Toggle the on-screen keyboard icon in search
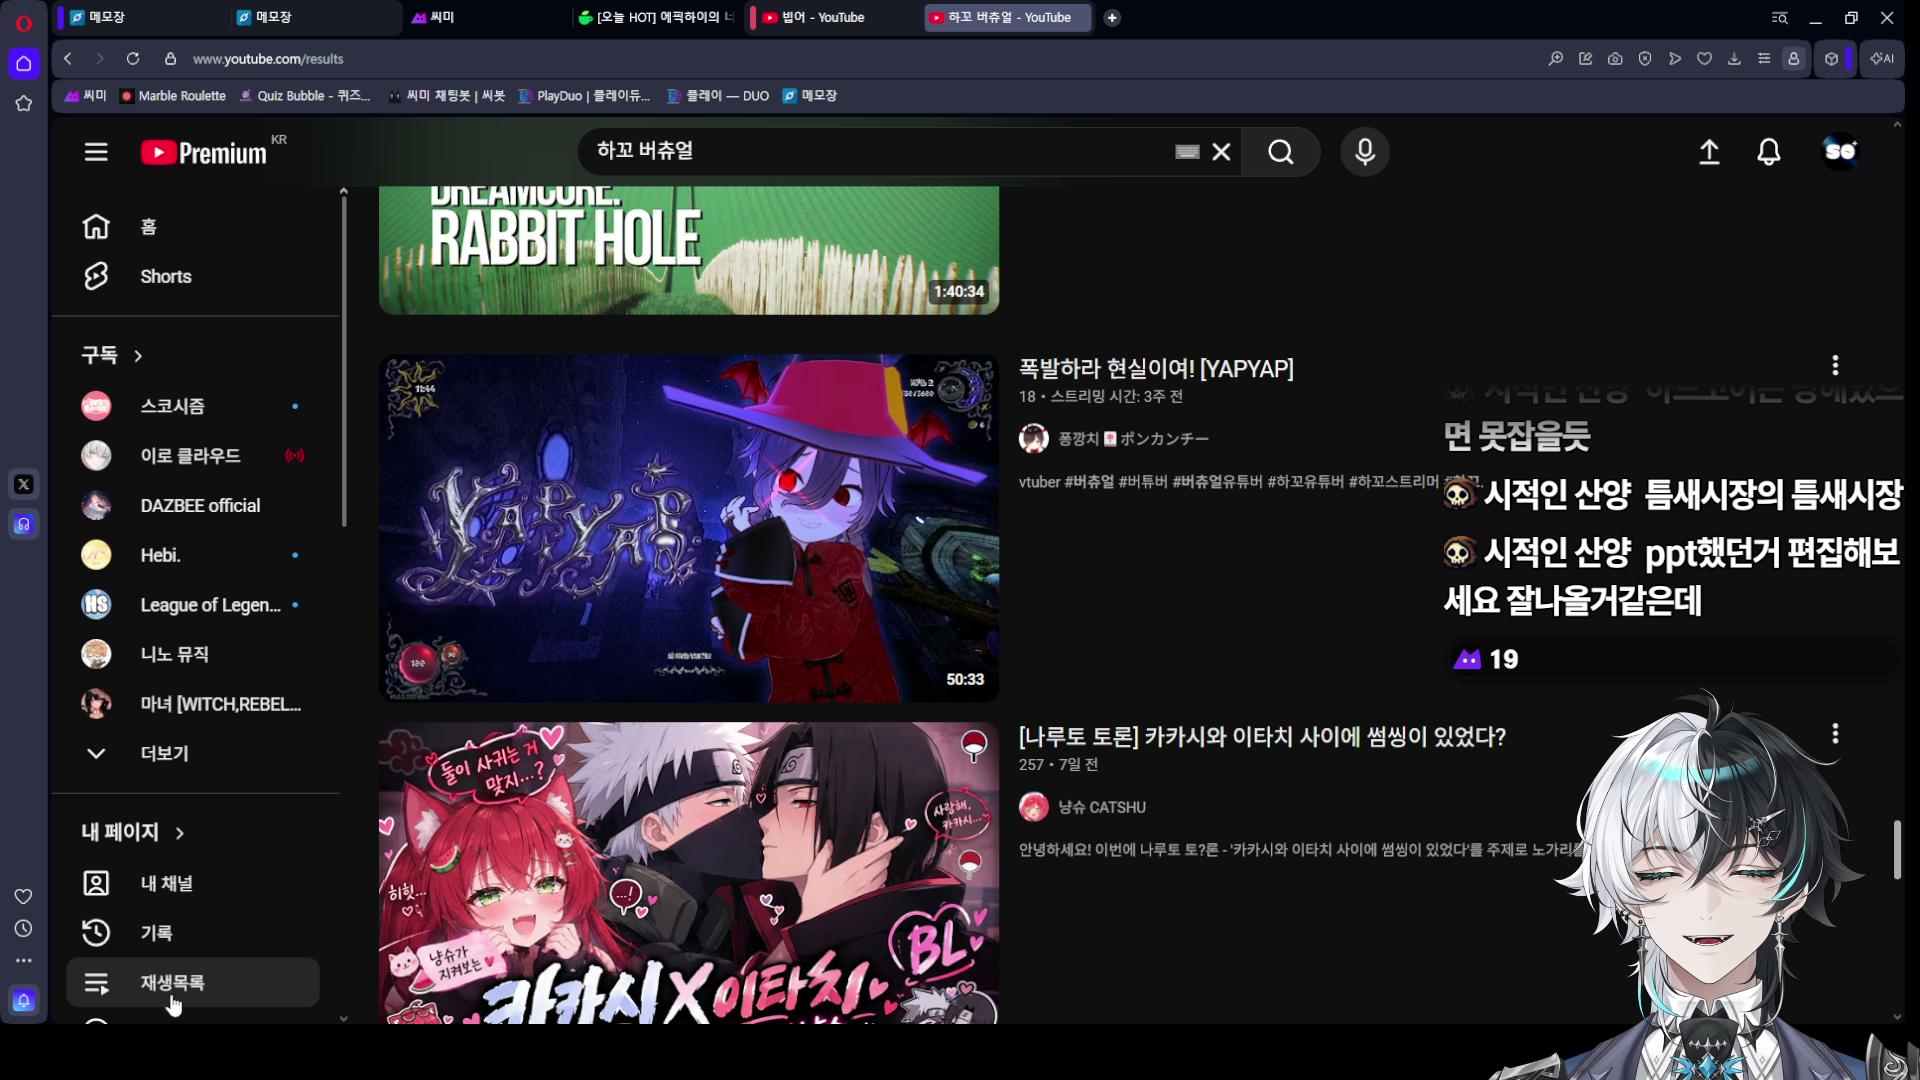The image size is (1920, 1080). click(1187, 152)
